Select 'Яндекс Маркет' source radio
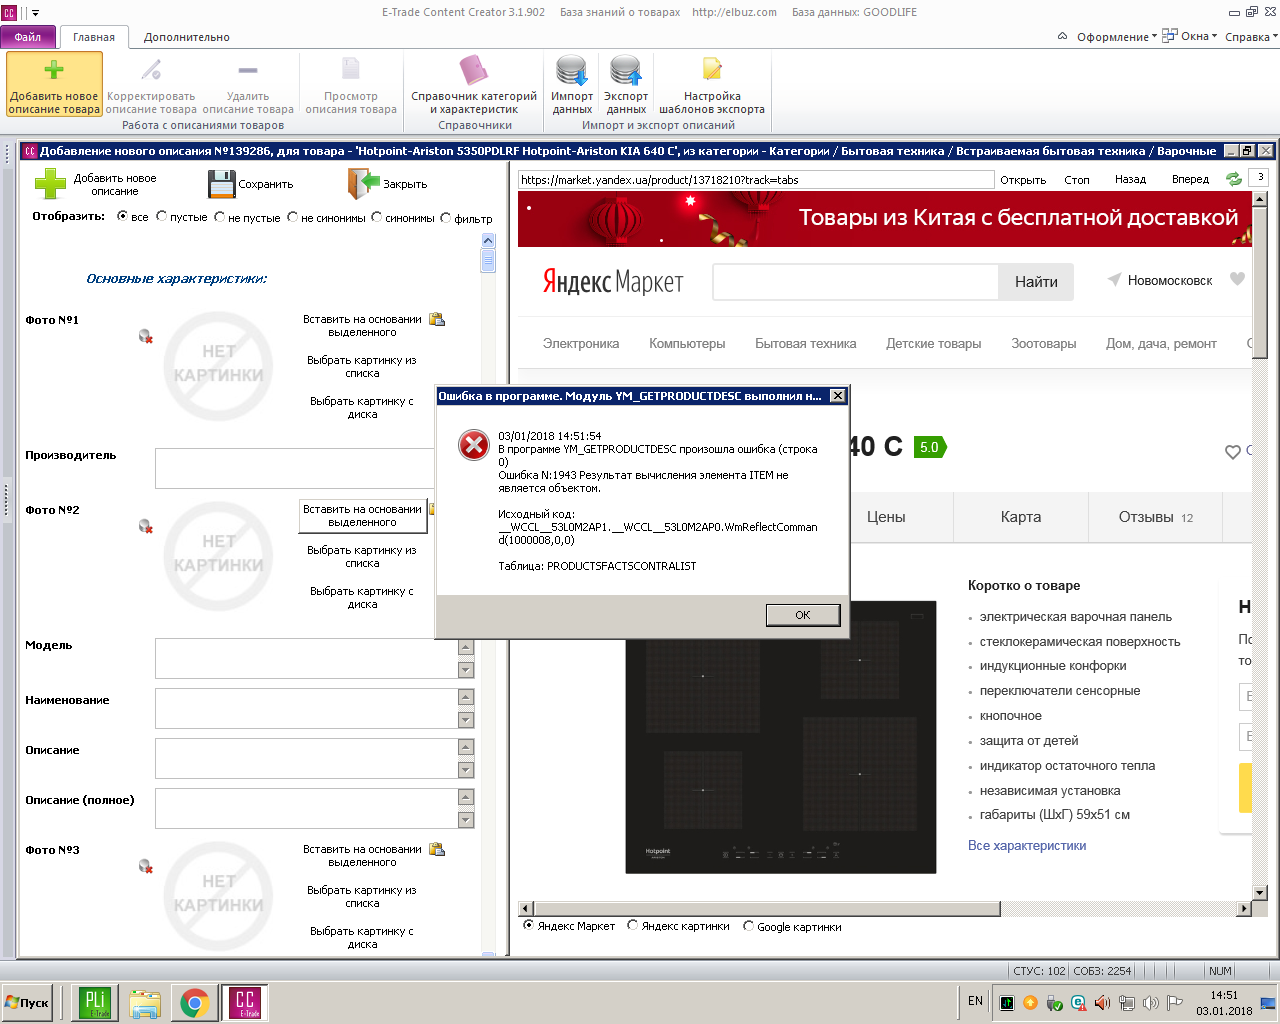1280x1024 pixels. [x=529, y=925]
